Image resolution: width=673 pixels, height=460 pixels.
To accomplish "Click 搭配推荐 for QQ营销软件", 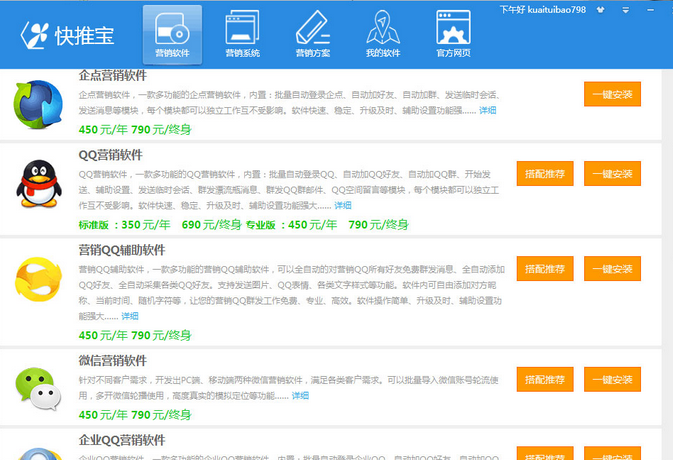I will [545, 173].
